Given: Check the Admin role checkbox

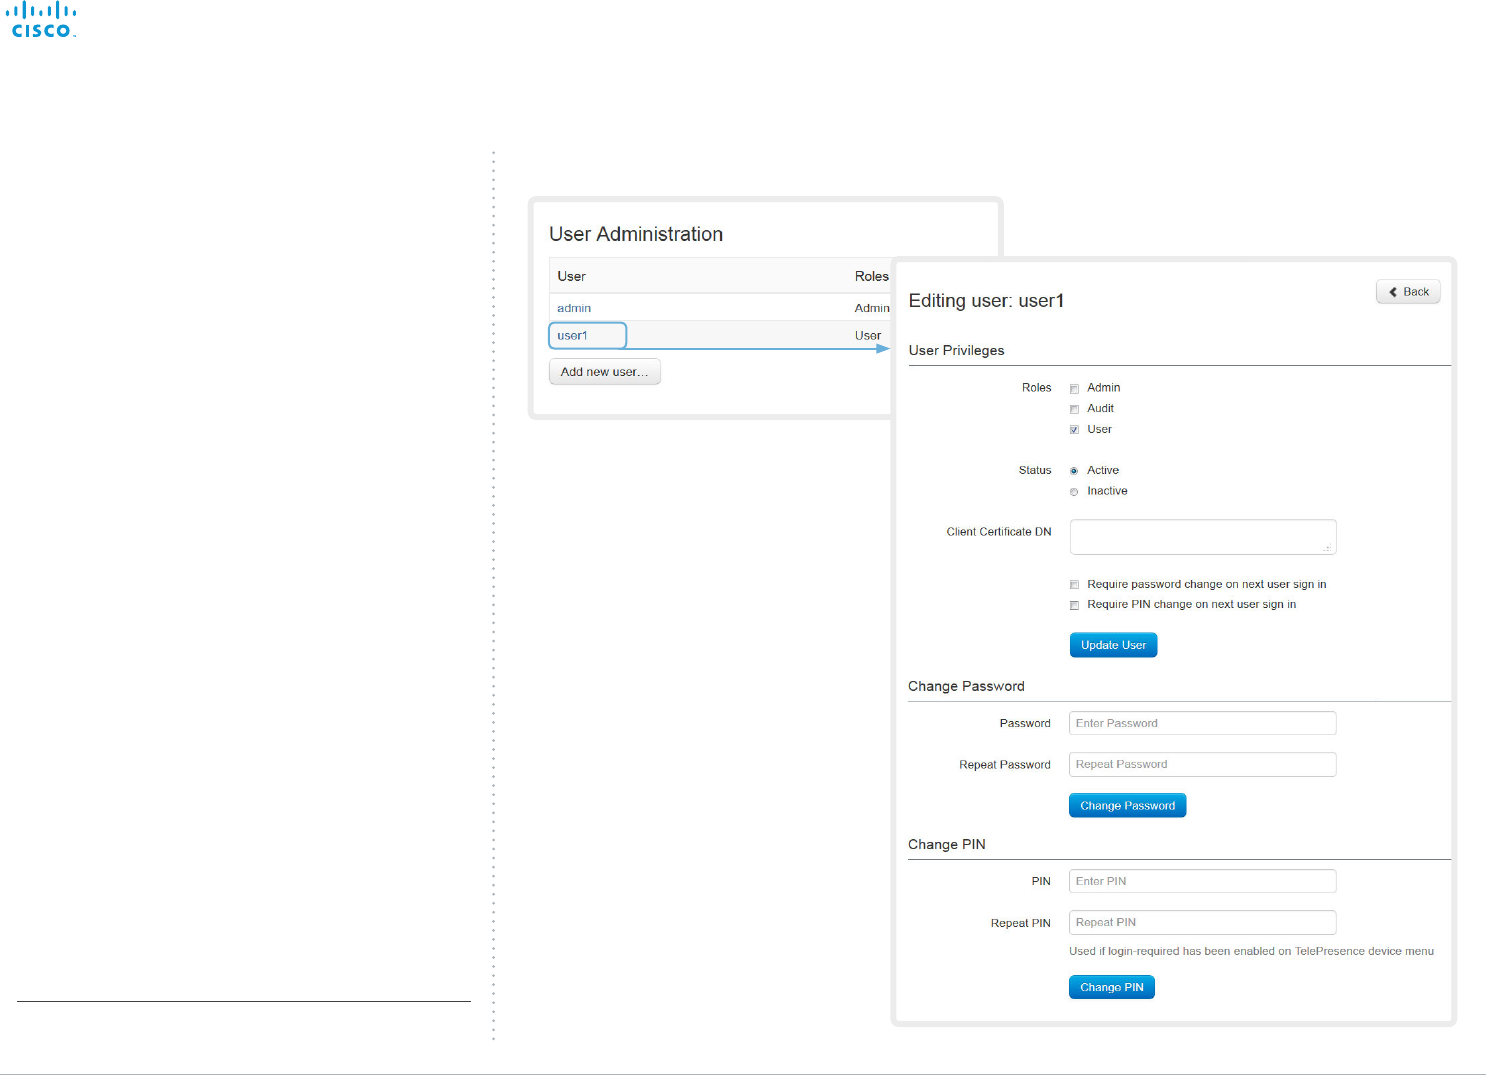Looking at the screenshot, I should point(1075,388).
